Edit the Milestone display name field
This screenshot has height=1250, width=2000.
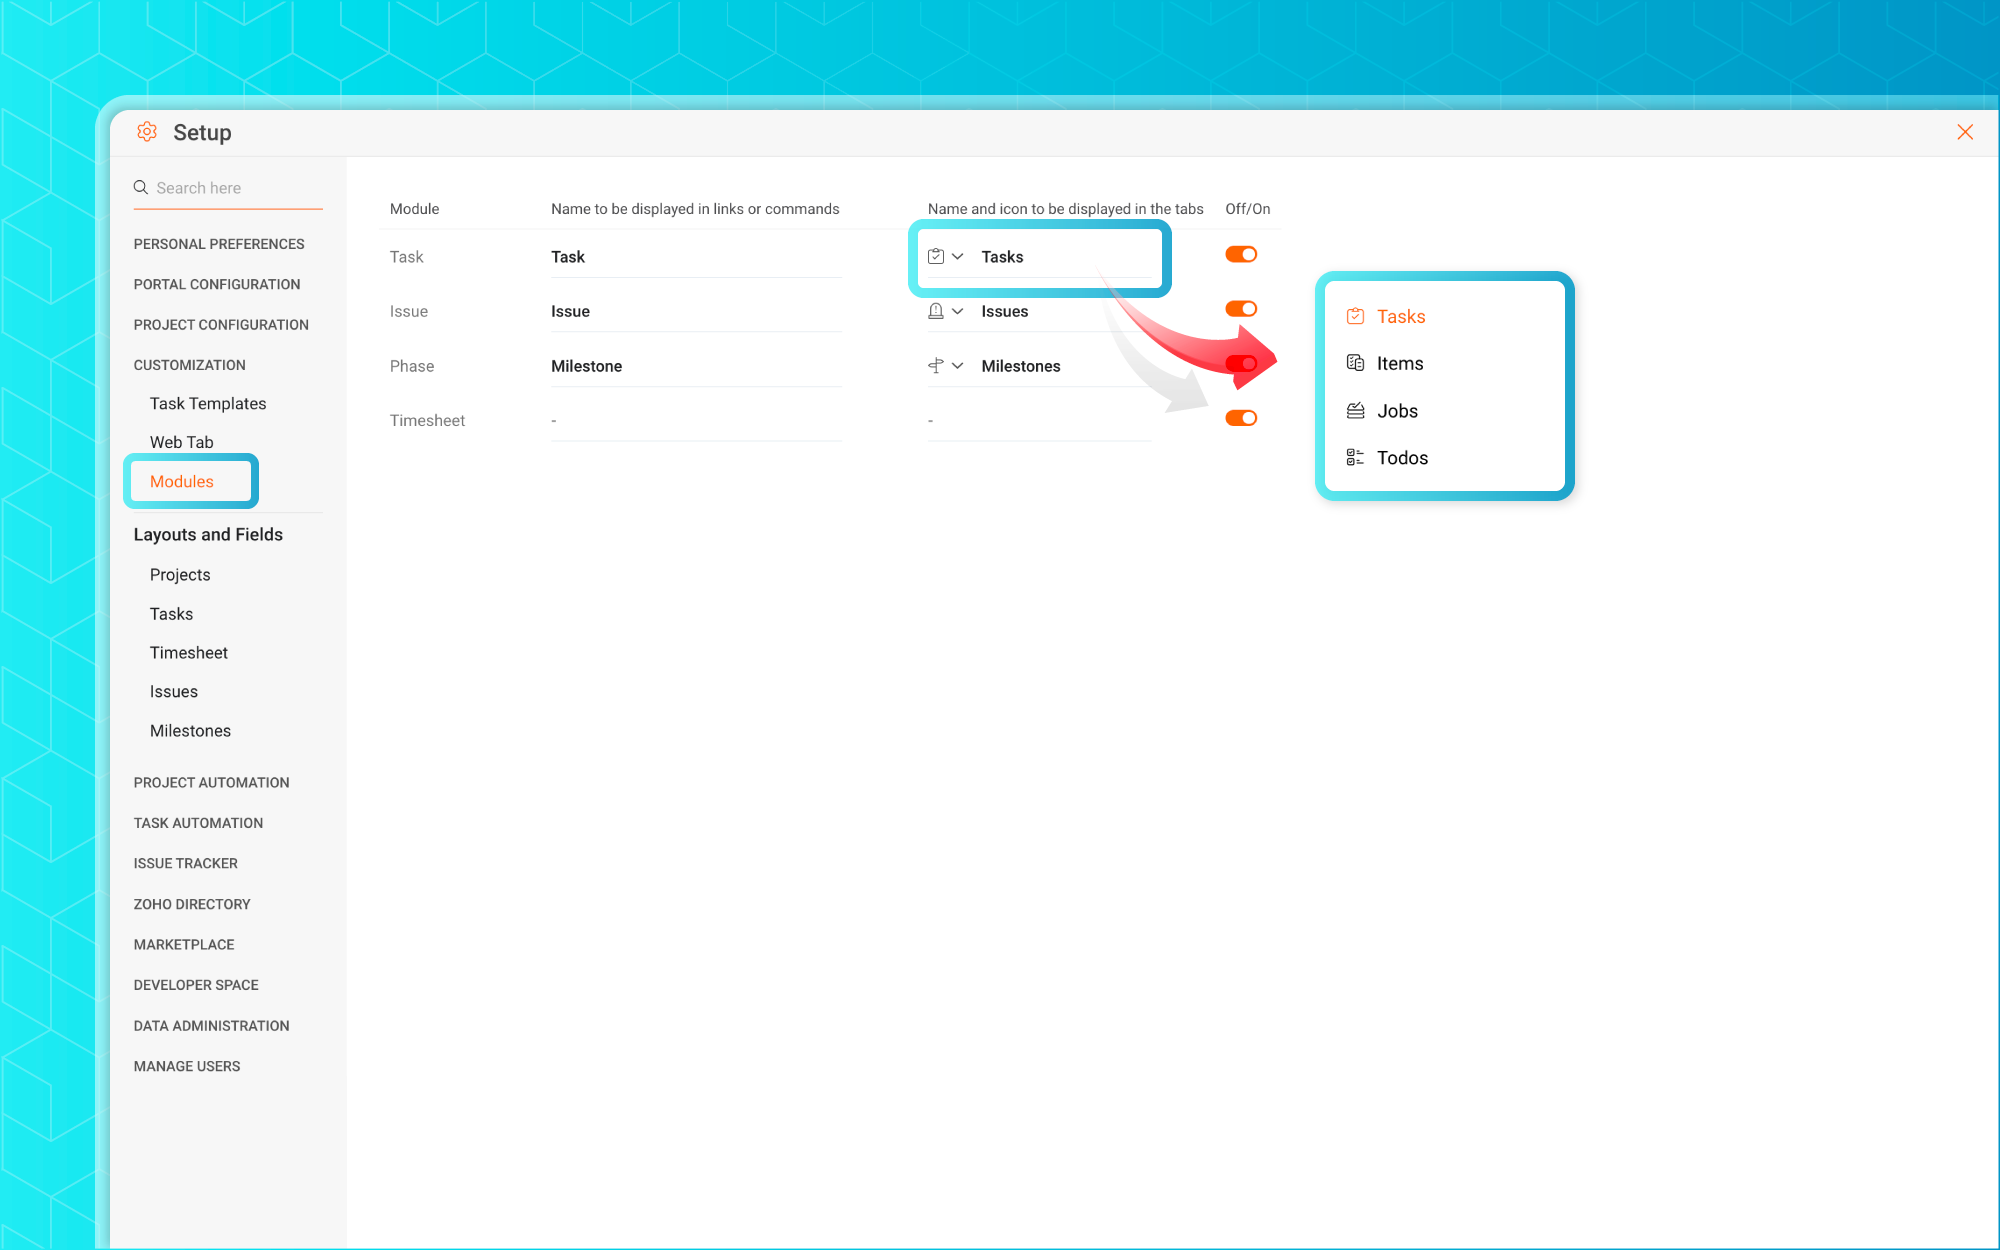click(x=696, y=366)
